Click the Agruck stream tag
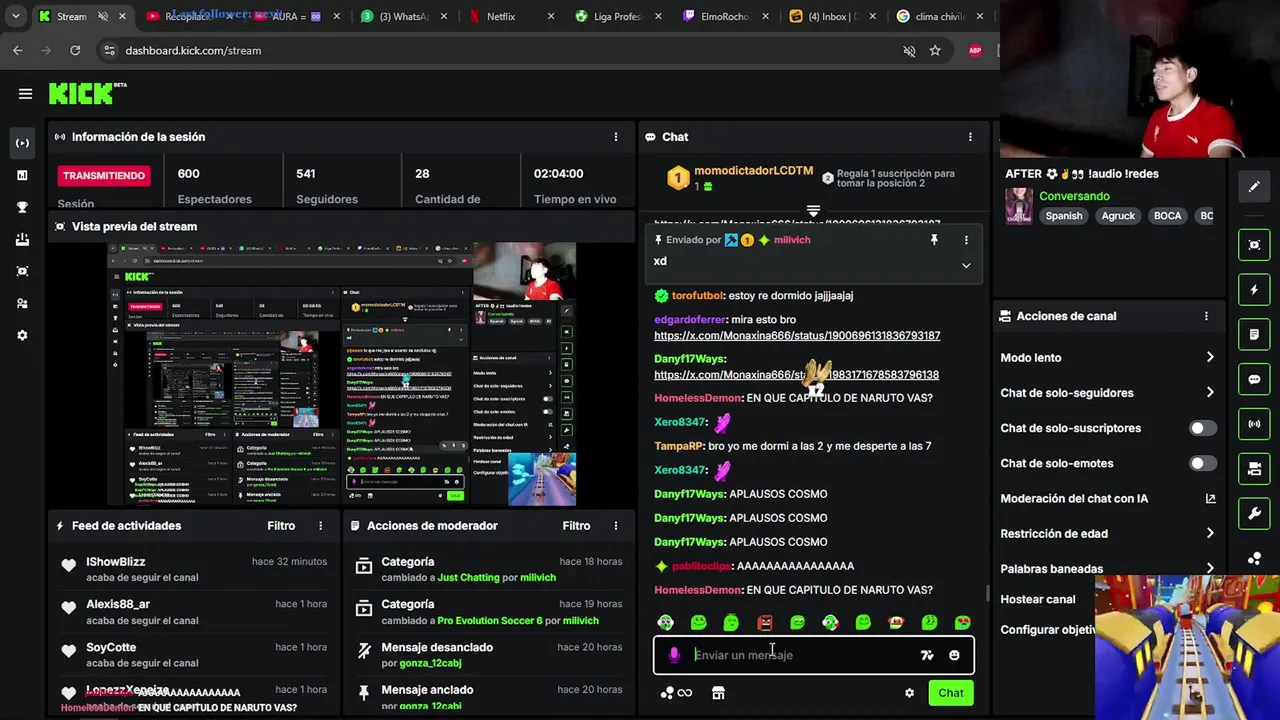This screenshot has width=1280, height=720. tap(1118, 216)
